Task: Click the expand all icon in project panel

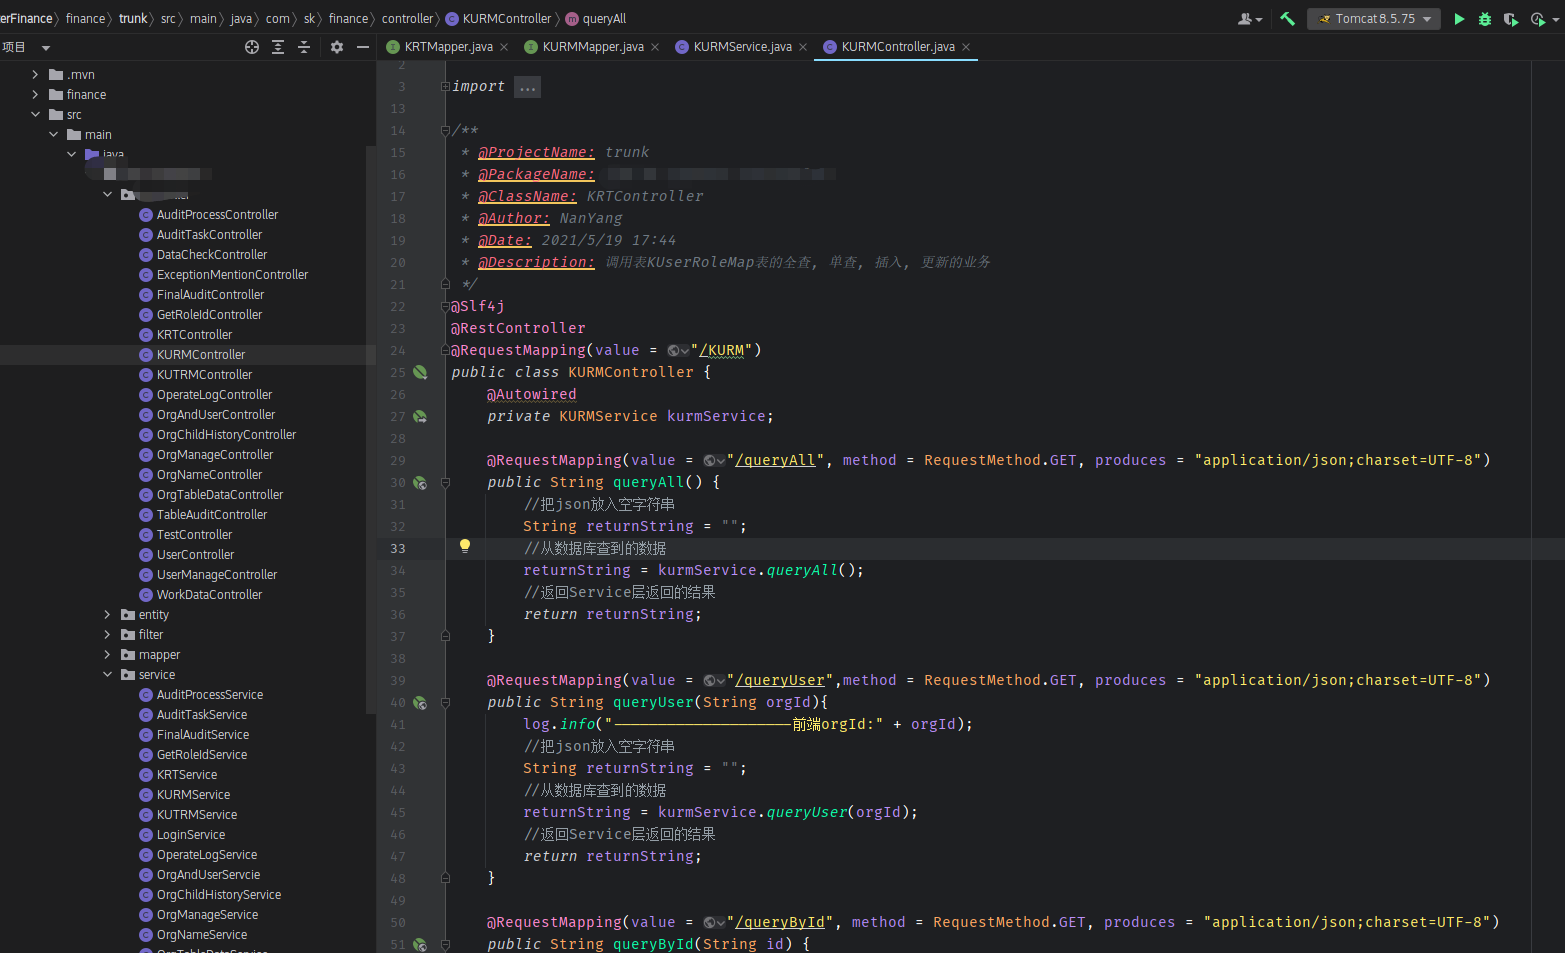Action: tap(278, 47)
